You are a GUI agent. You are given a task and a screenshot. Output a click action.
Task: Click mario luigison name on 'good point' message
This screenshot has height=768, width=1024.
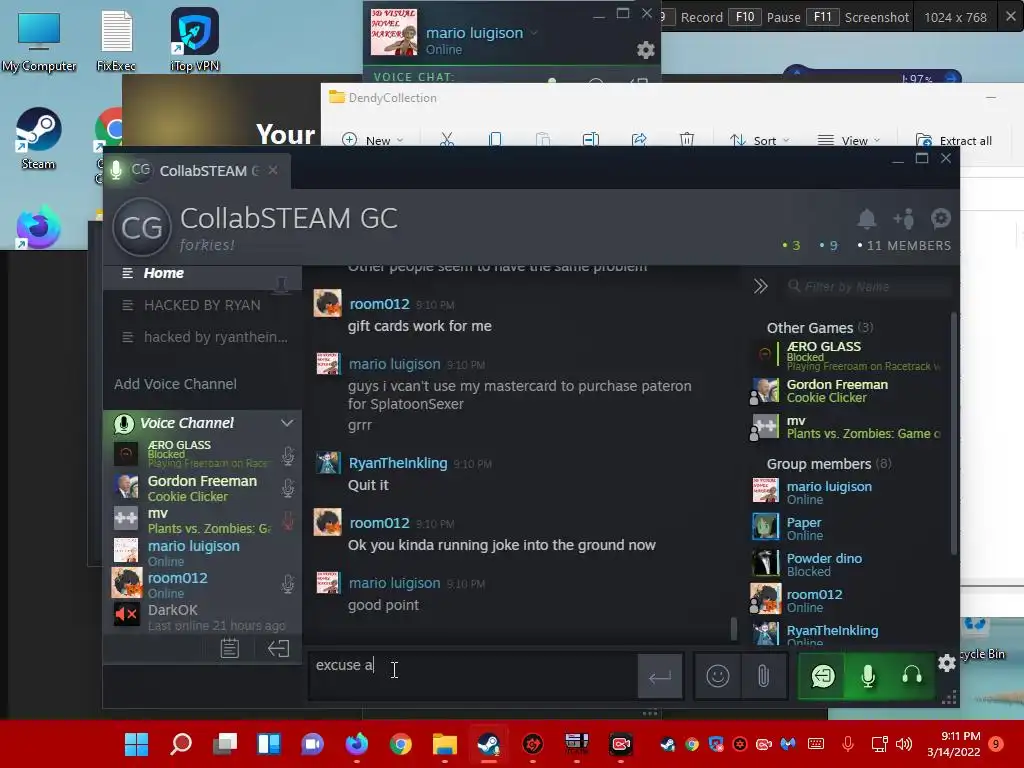coord(394,583)
